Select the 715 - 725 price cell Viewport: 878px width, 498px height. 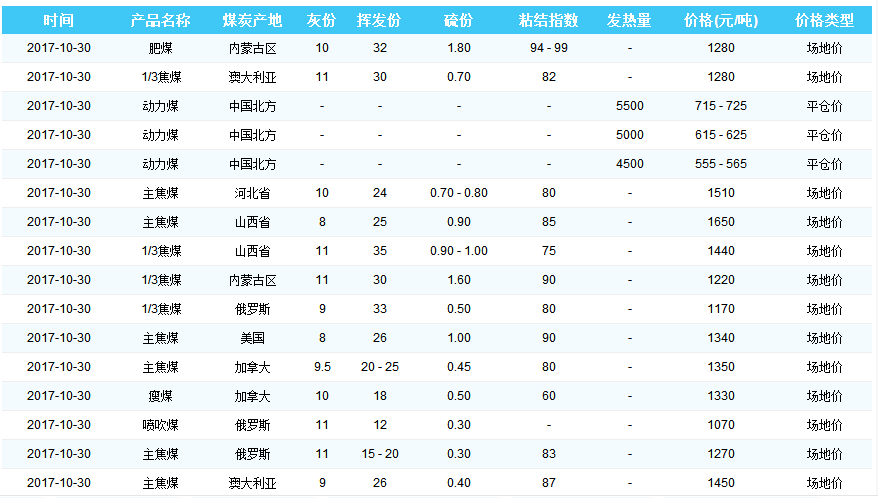[x=720, y=106]
